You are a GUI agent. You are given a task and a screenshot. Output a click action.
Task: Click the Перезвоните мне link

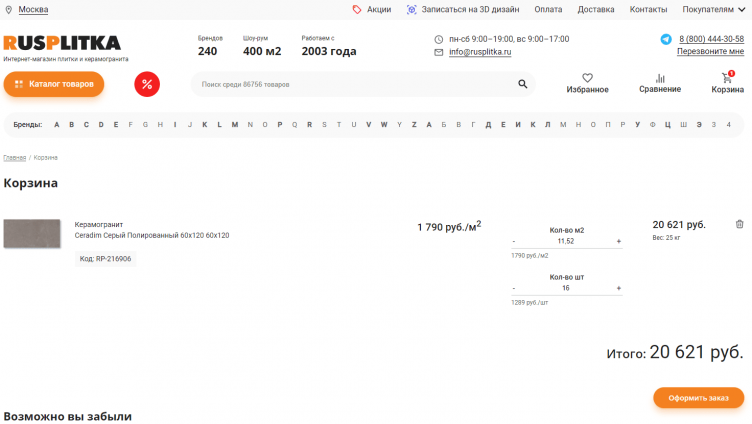pos(710,51)
